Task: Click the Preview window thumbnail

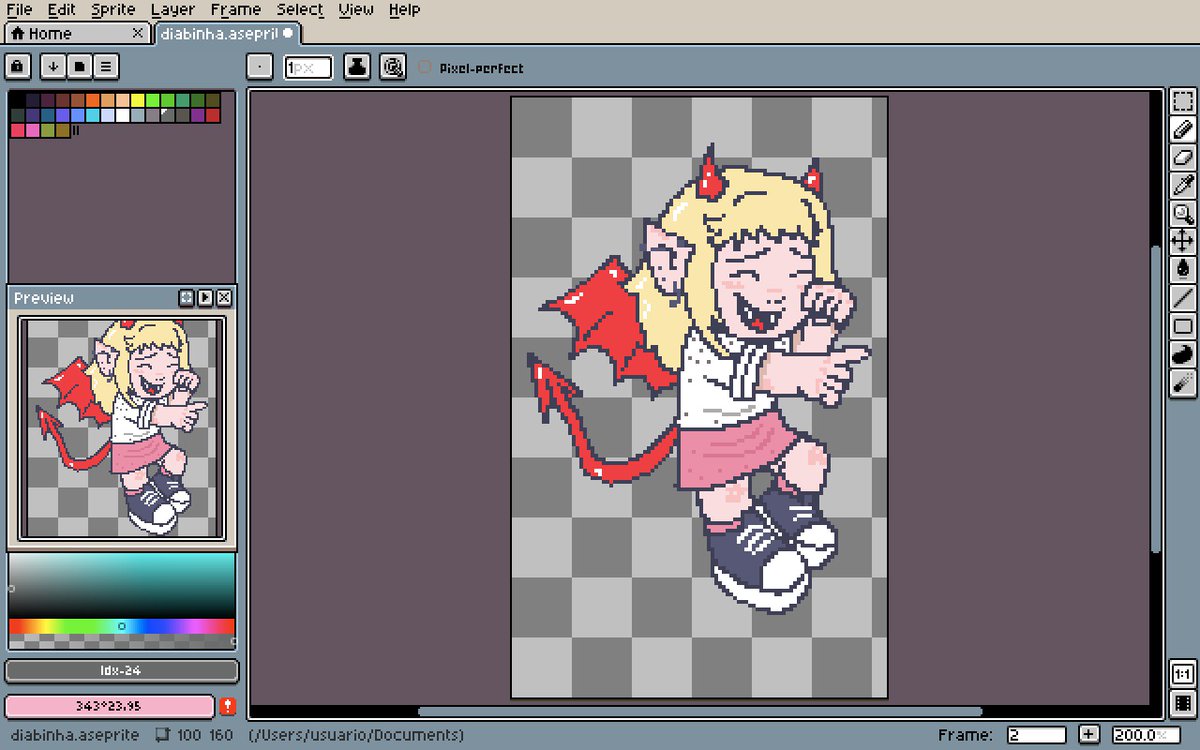Action: tap(122, 428)
